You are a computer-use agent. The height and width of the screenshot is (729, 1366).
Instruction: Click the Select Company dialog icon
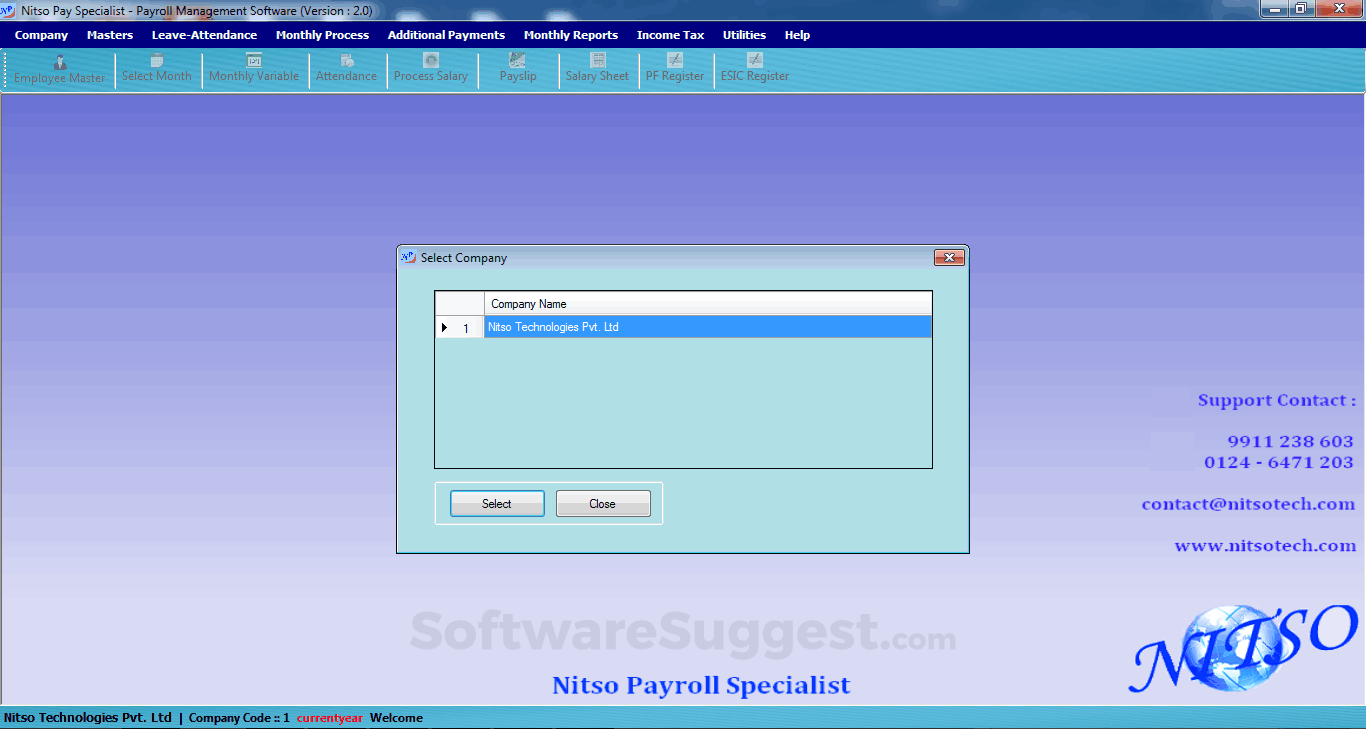(x=408, y=257)
